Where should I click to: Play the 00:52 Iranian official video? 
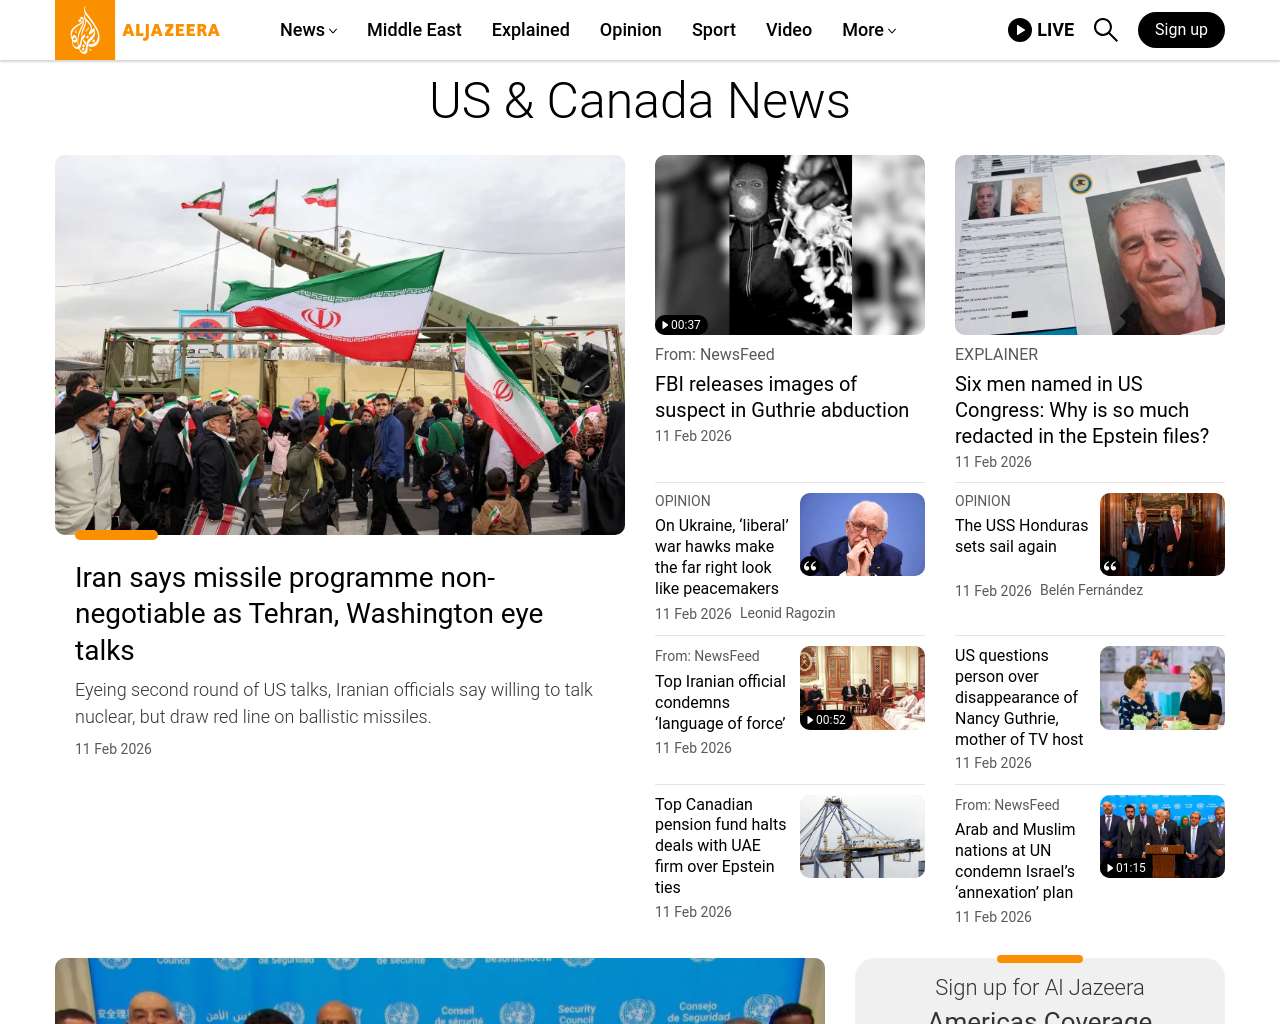click(826, 720)
